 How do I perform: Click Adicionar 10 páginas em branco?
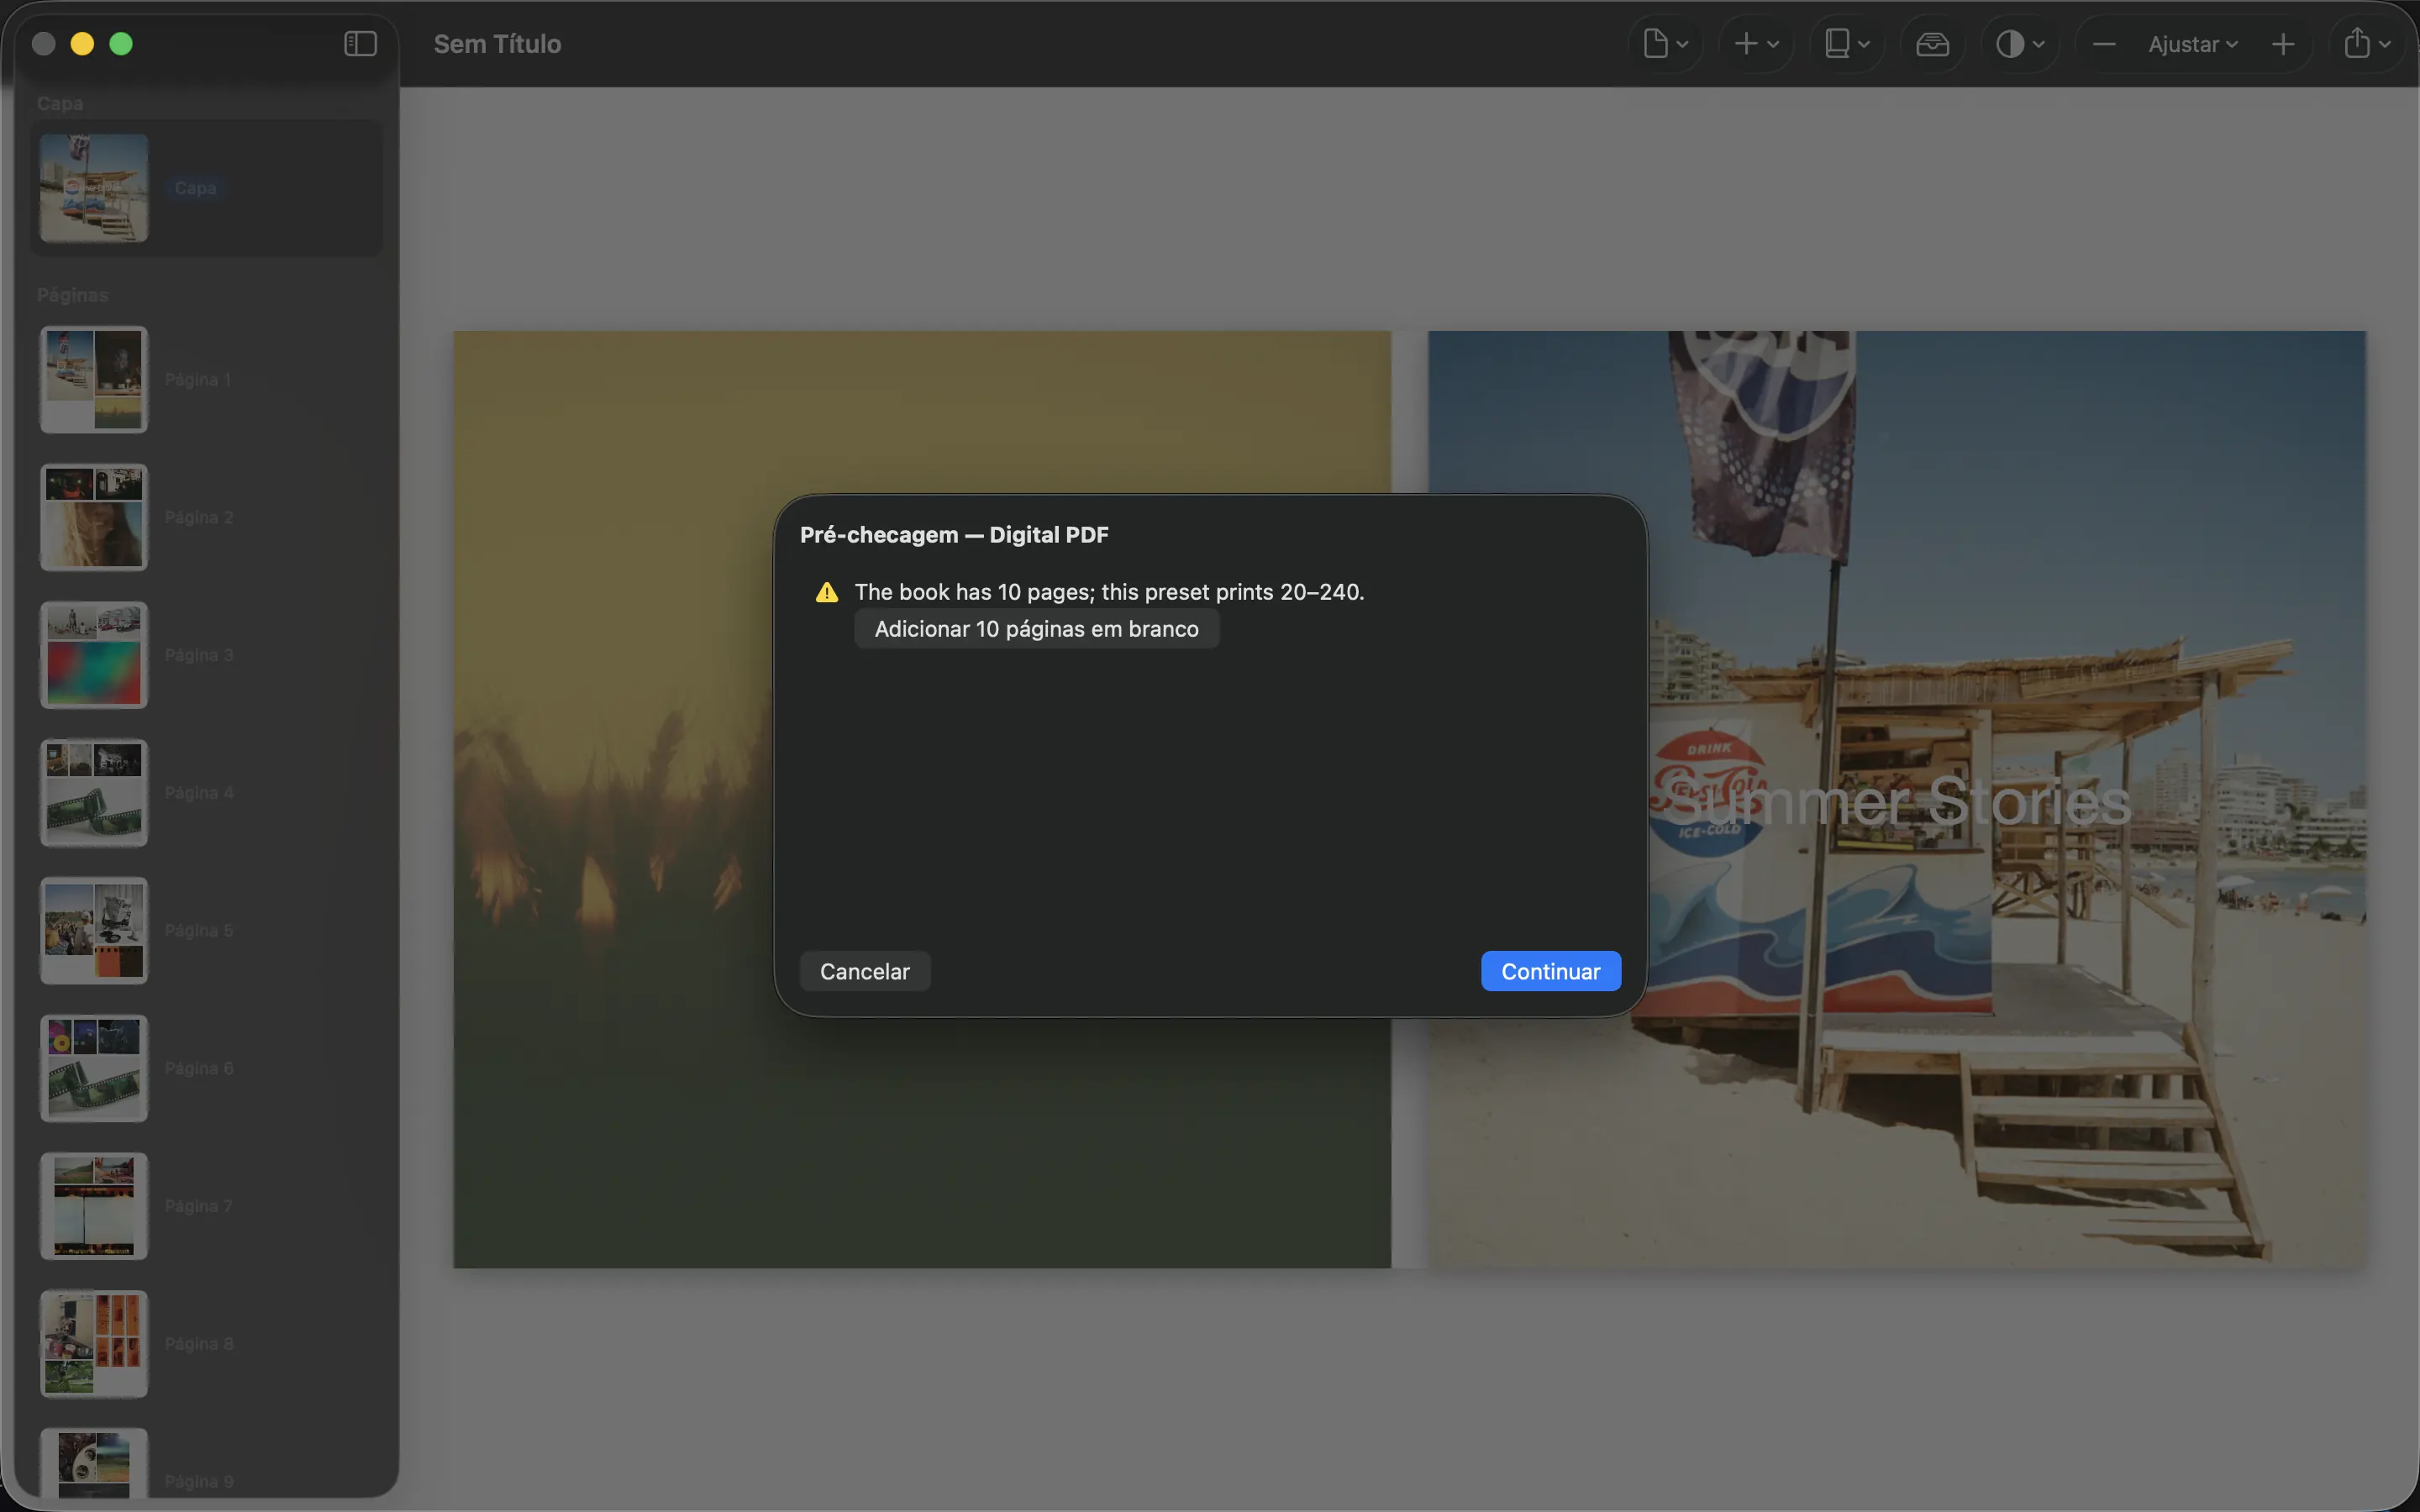pos(1036,629)
